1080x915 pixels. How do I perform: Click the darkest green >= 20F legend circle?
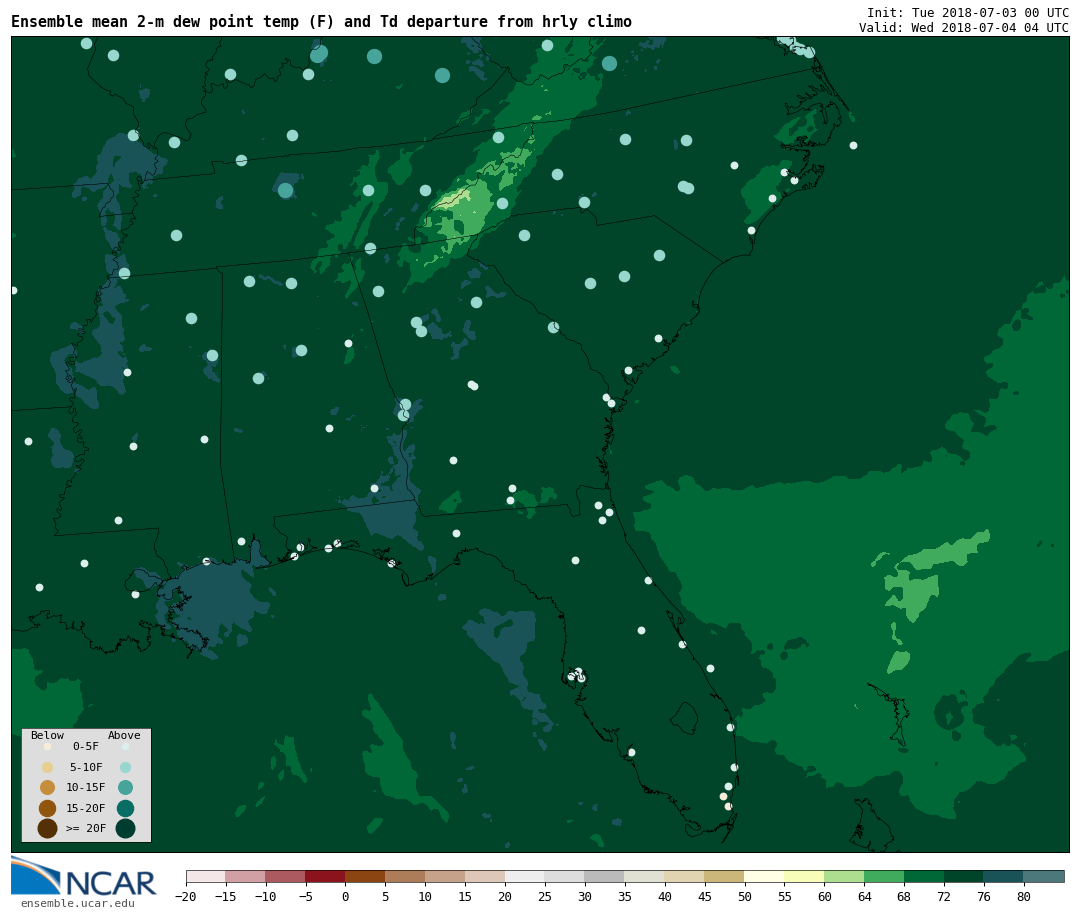(125, 828)
